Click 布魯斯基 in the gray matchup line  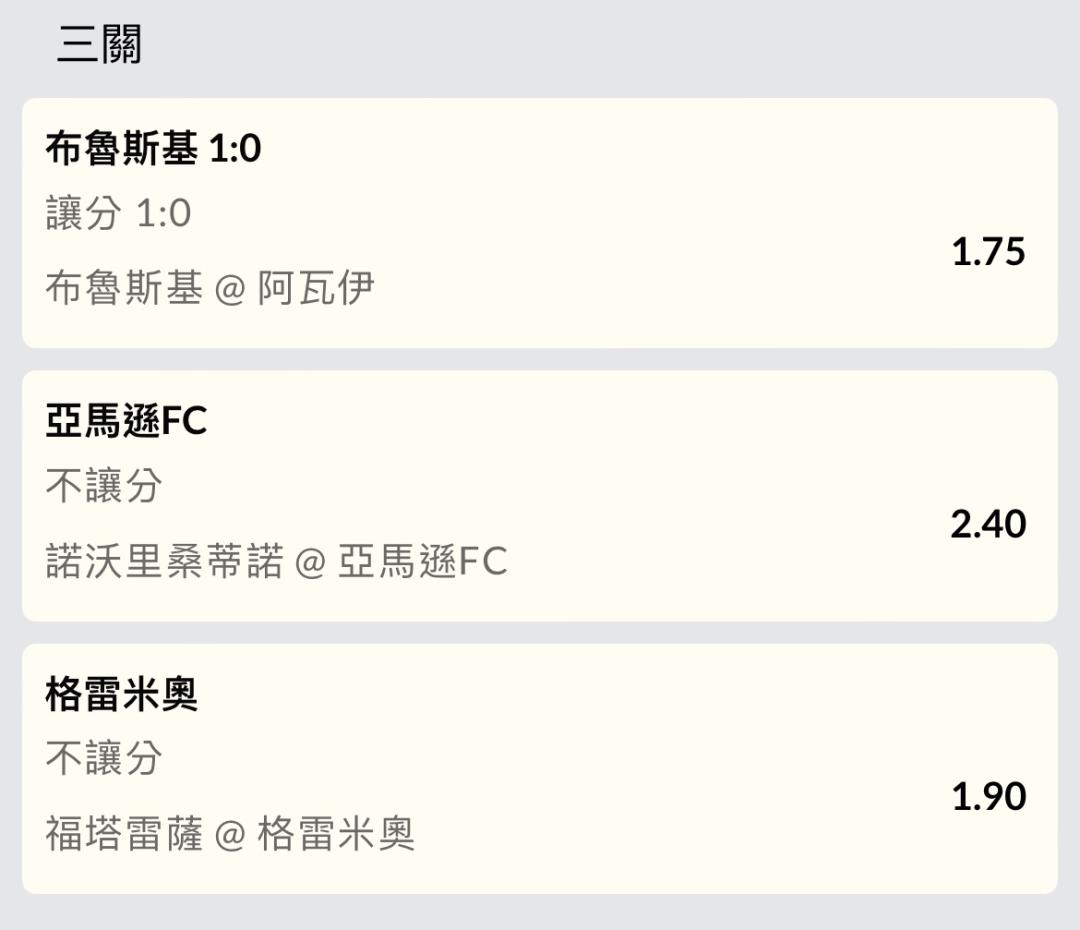tap(124, 288)
